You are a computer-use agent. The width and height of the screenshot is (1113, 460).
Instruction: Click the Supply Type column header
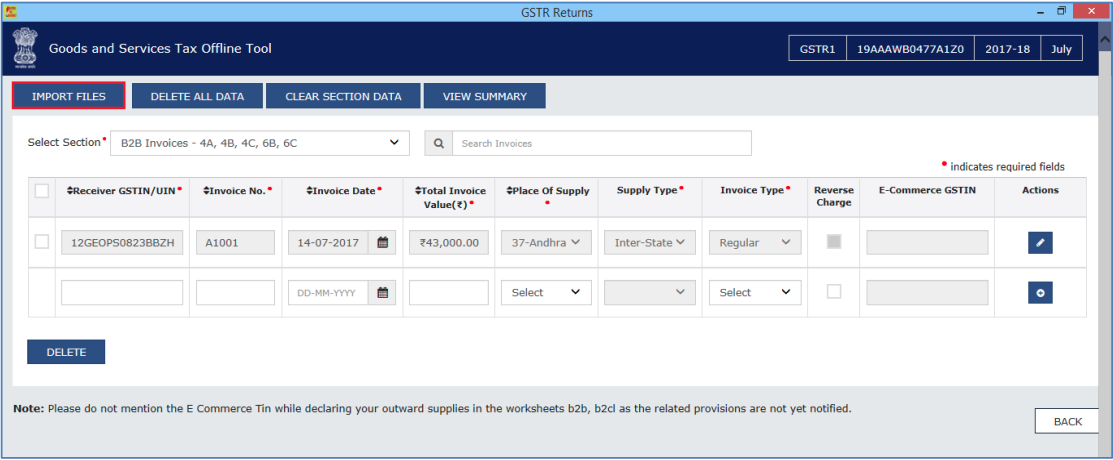click(650, 190)
